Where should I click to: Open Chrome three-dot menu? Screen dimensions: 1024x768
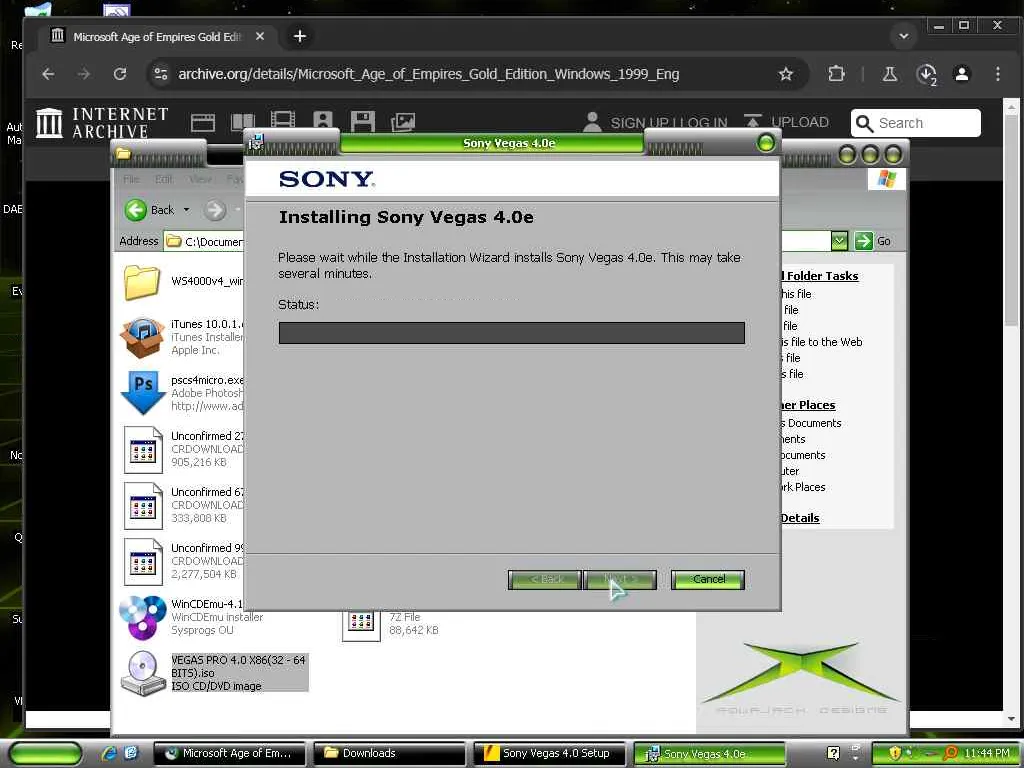[x=998, y=74]
